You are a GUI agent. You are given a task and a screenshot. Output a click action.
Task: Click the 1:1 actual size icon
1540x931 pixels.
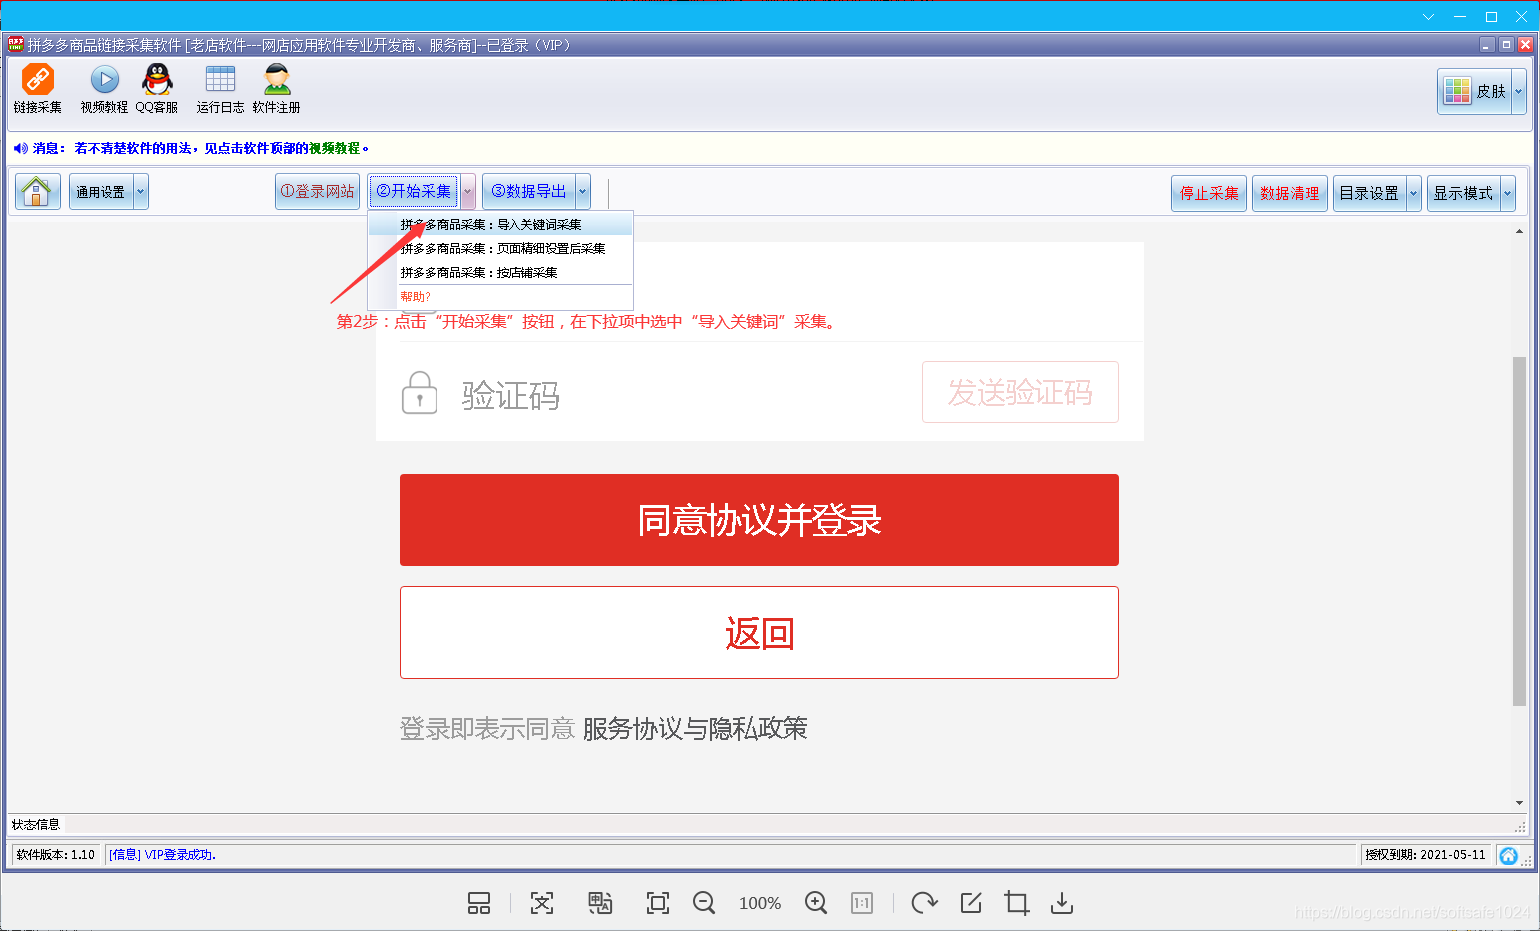[862, 903]
